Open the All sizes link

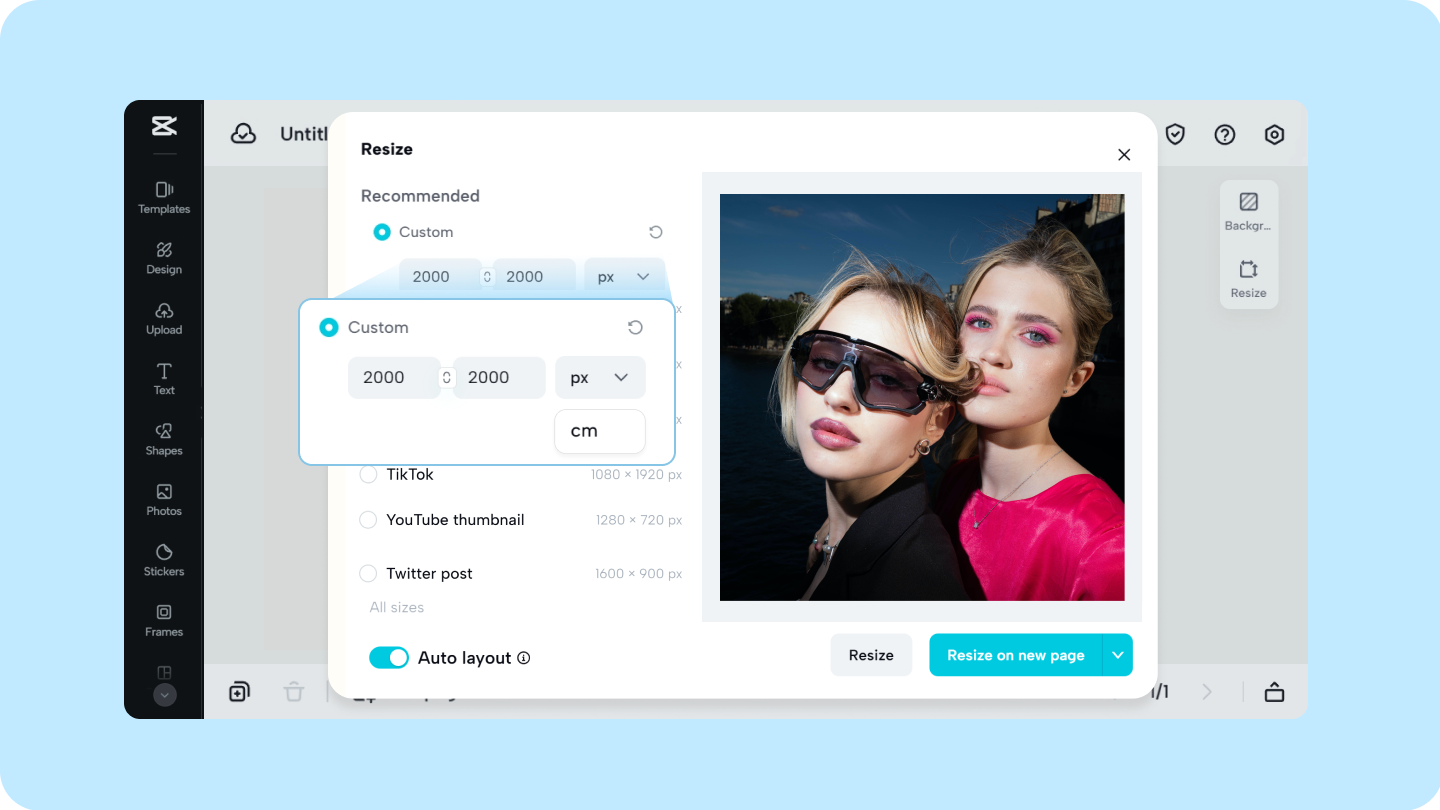(x=397, y=607)
